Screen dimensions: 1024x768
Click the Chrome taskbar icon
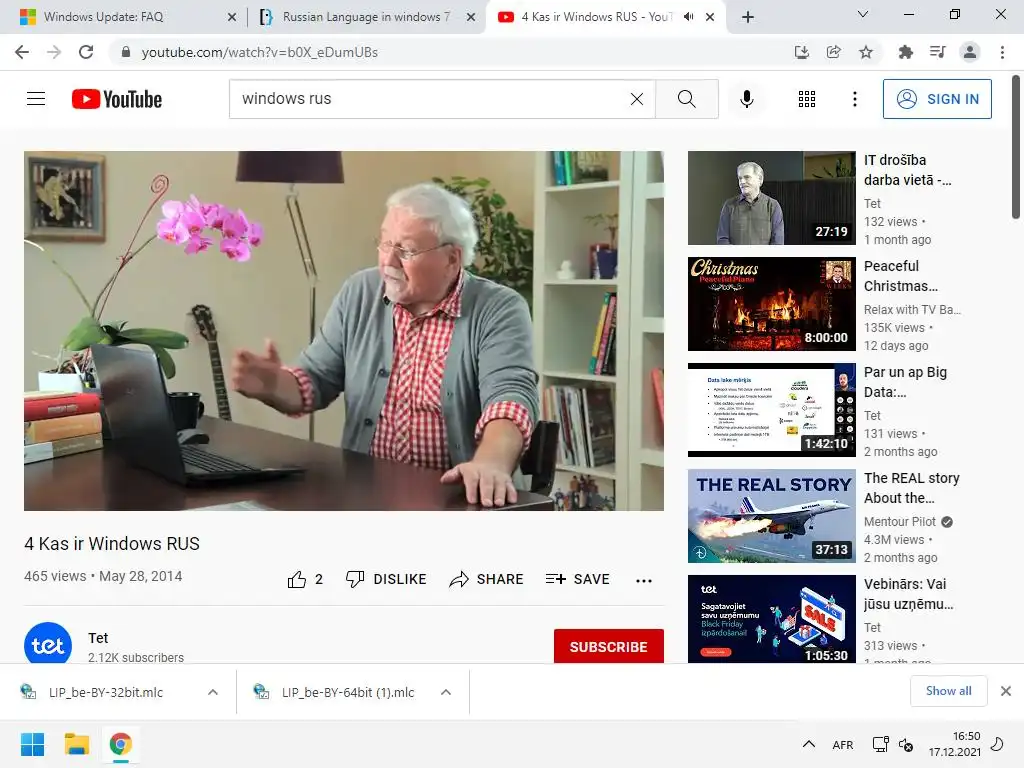pos(120,744)
